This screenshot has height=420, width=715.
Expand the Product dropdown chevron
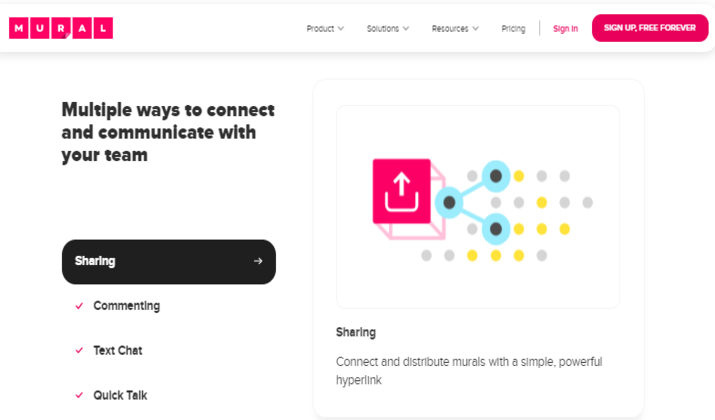click(x=341, y=29)
